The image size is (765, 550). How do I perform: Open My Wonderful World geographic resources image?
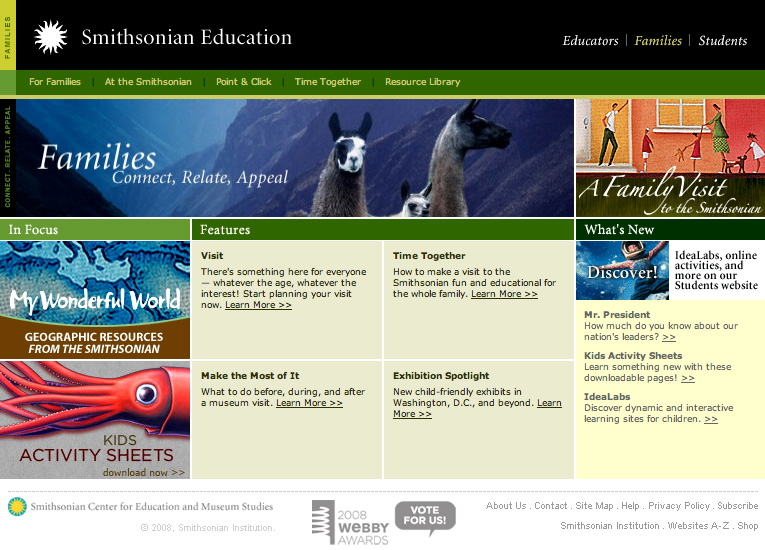pyautogui.click(x=95, y=300)
